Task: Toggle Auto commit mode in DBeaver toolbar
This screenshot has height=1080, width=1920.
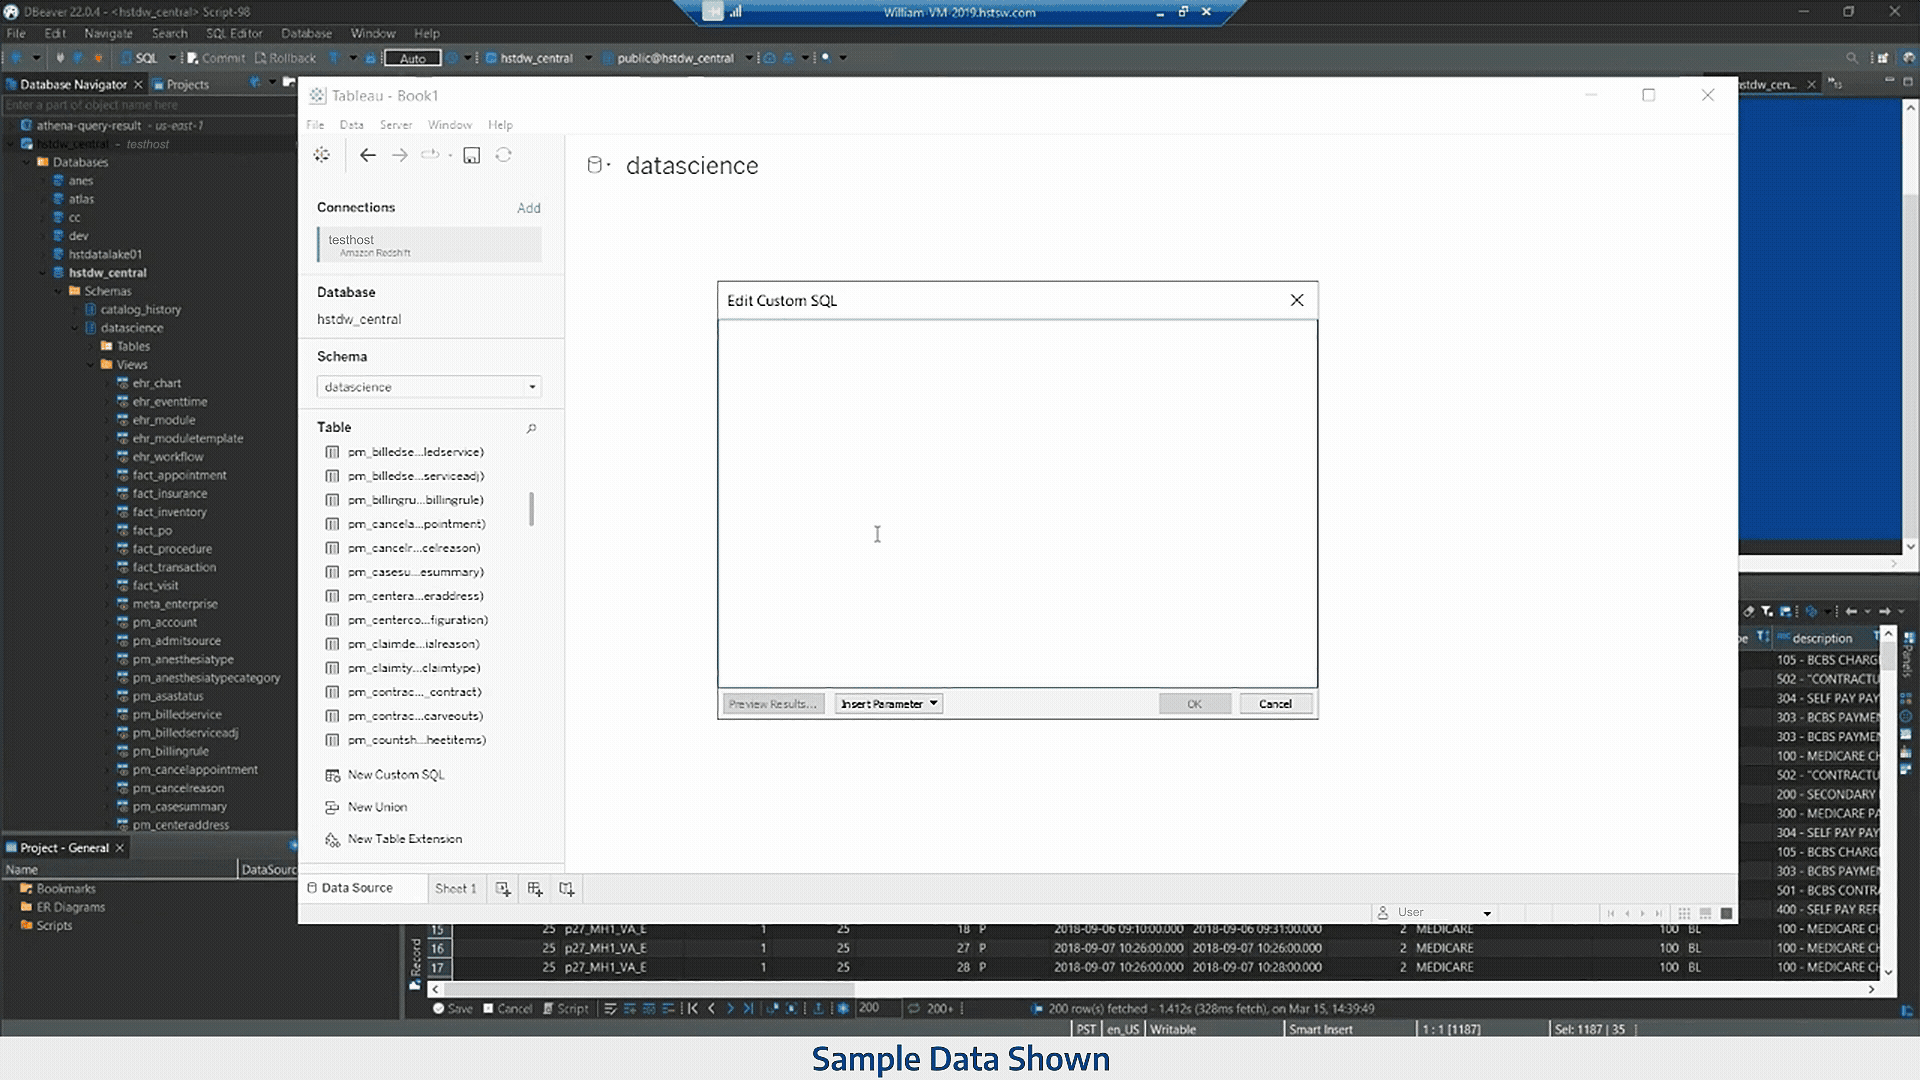Action: 413,58
